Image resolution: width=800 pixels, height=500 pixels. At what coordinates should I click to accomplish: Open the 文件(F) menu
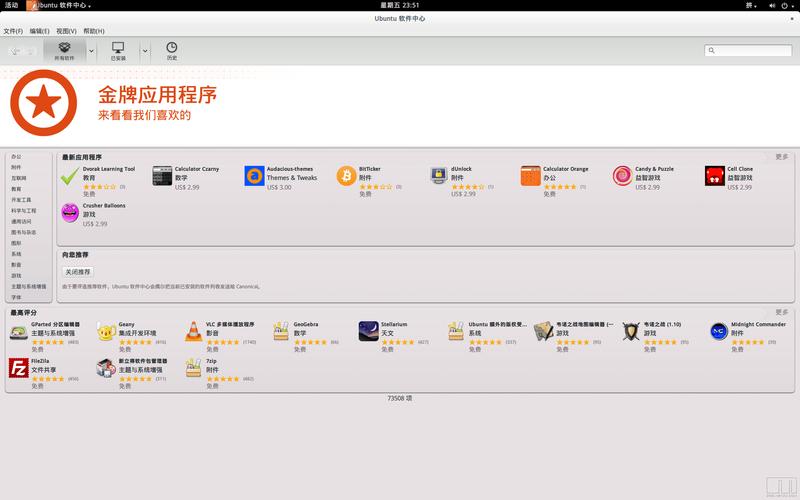pos(13,31)
